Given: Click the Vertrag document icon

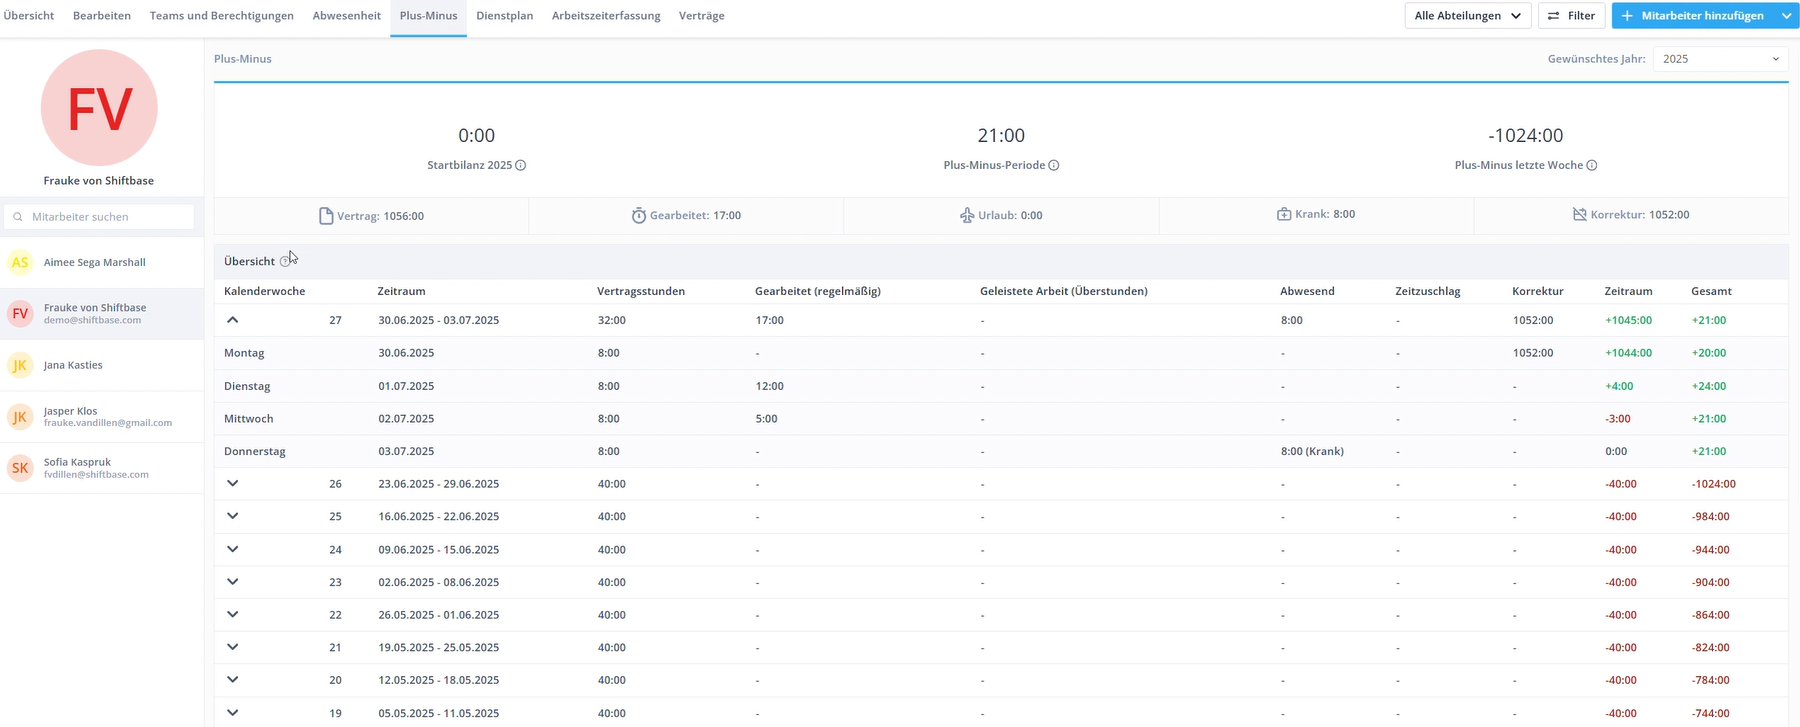Looking at the screenshot, I should pos(325,216).
